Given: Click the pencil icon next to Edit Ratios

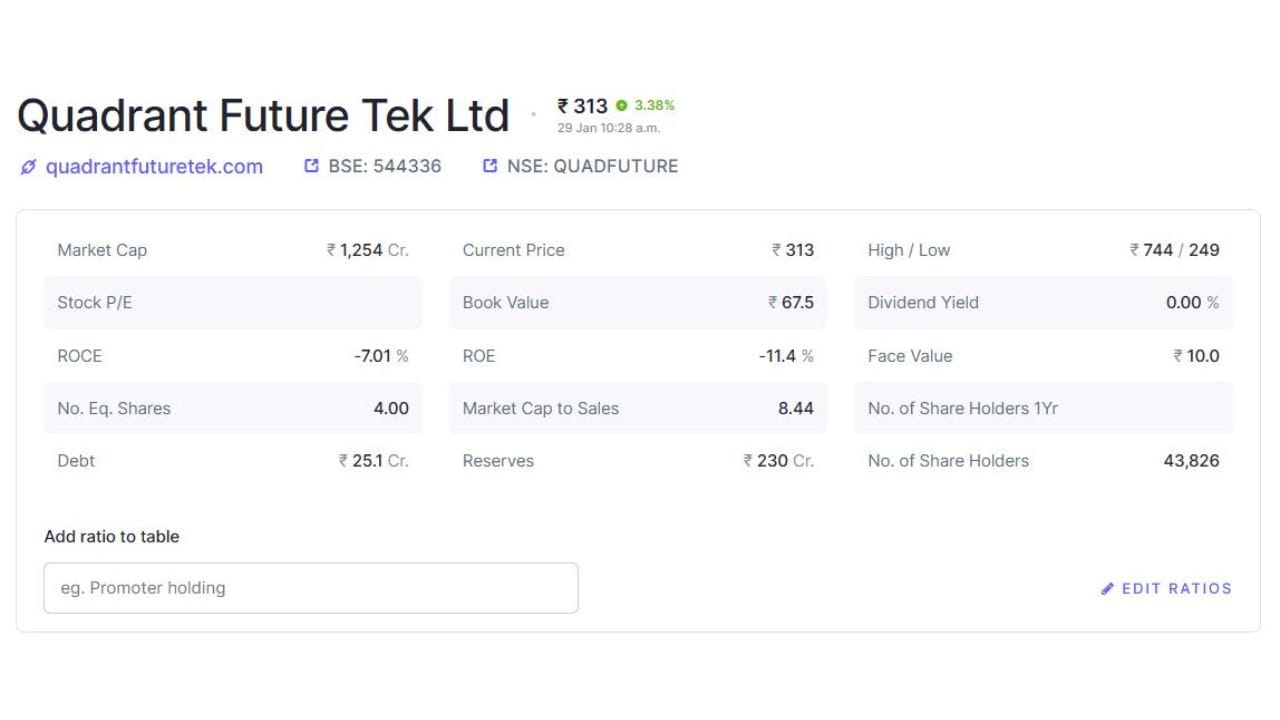Looking at the screenshot, I should coord(1107,589).
